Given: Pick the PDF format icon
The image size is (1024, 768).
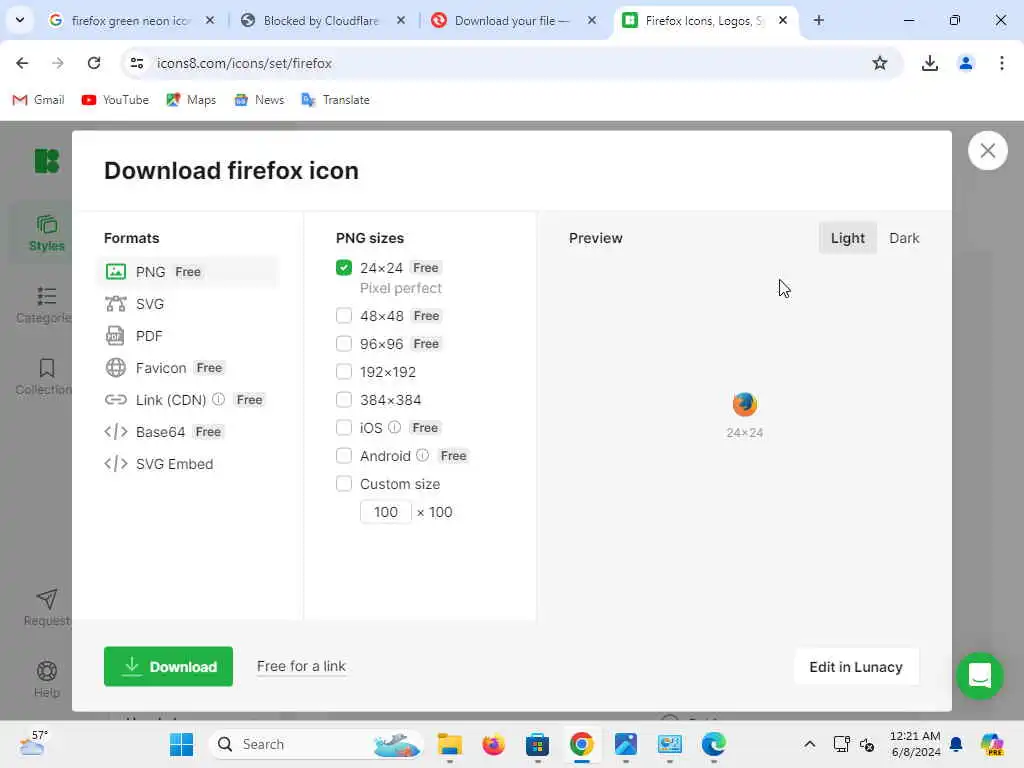Looking at the screenshot, I should 115,336.
